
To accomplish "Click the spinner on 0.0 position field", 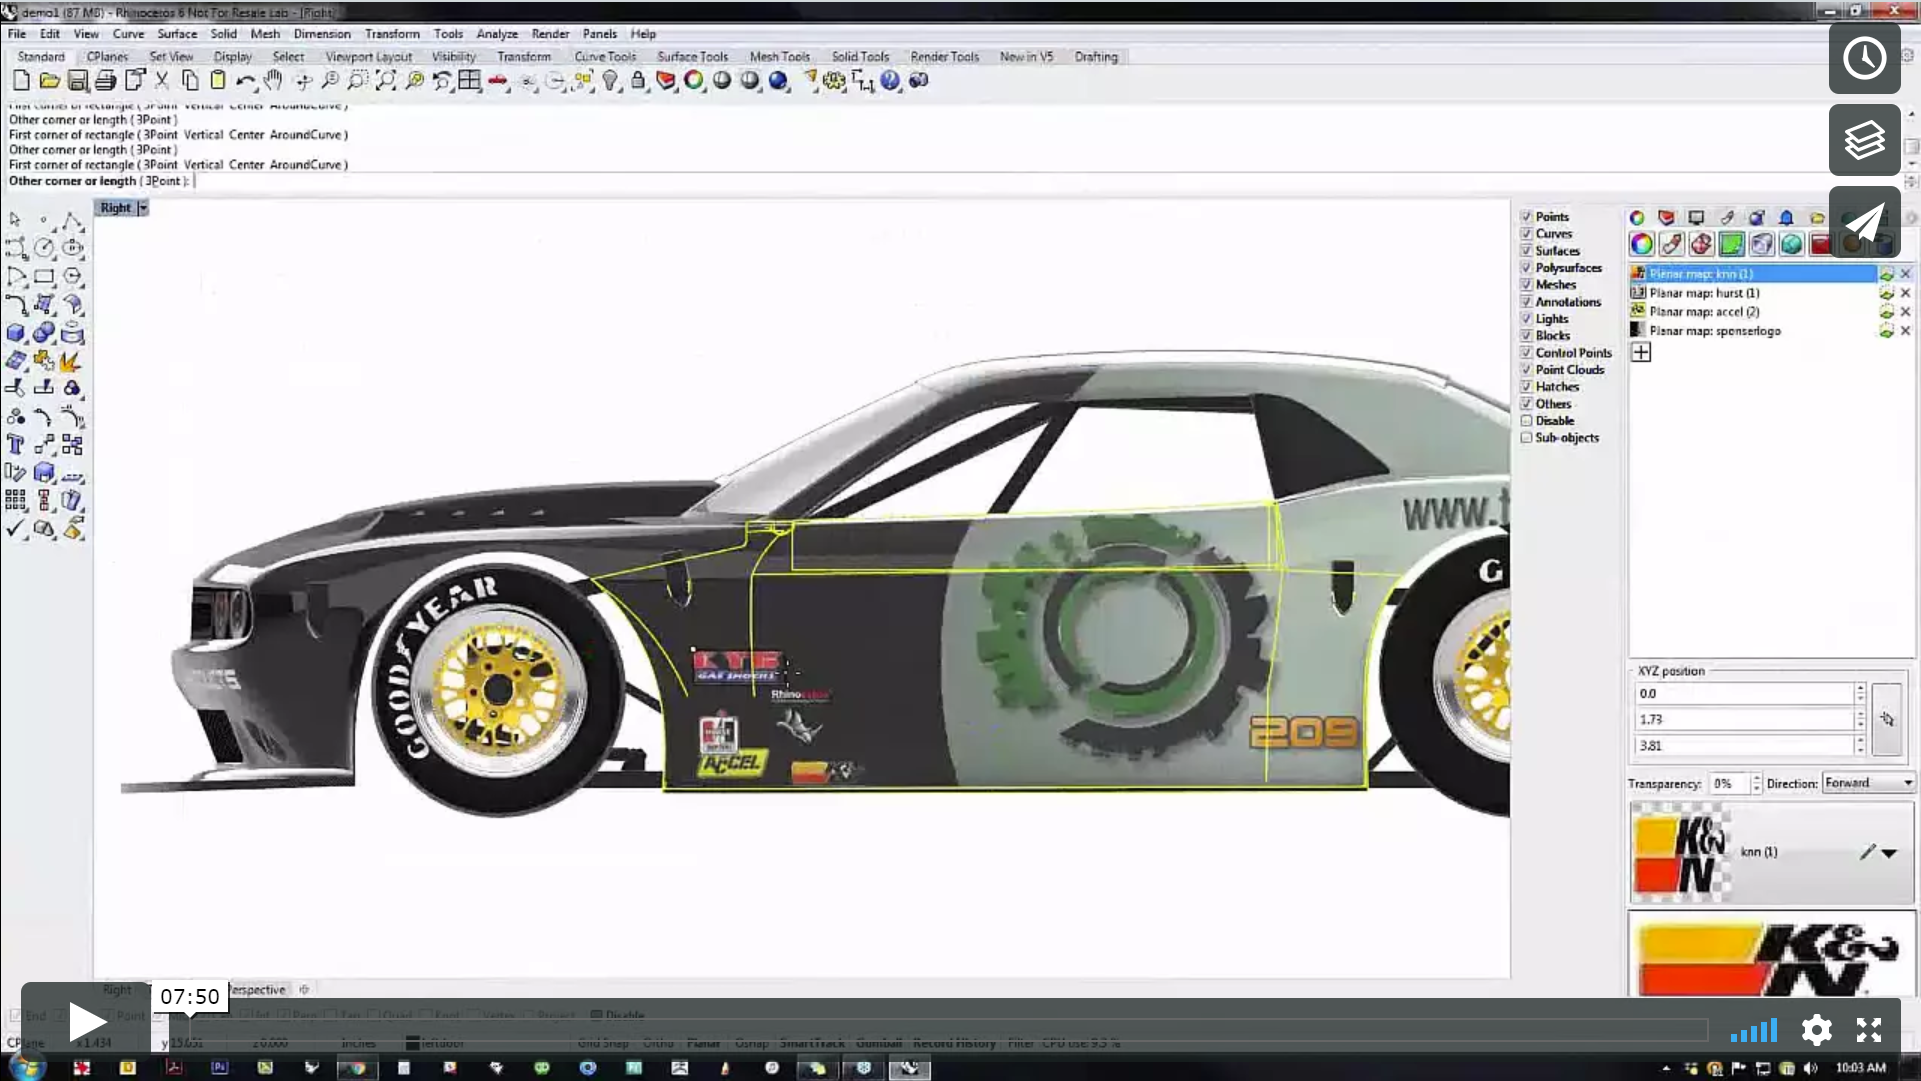I will [1860, 693].
